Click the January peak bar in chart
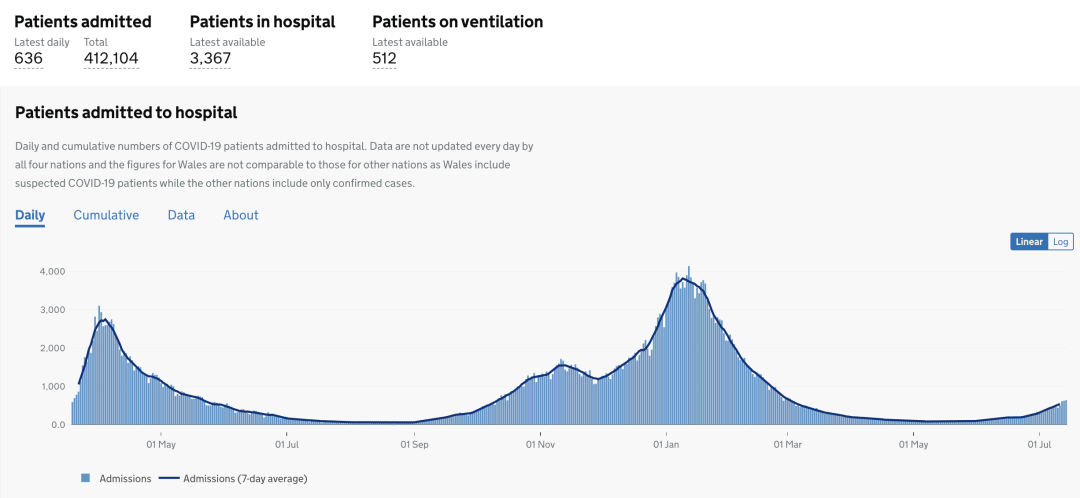Image resolution: width=1080 pixels, height=498 pixels. click(689, 344)
